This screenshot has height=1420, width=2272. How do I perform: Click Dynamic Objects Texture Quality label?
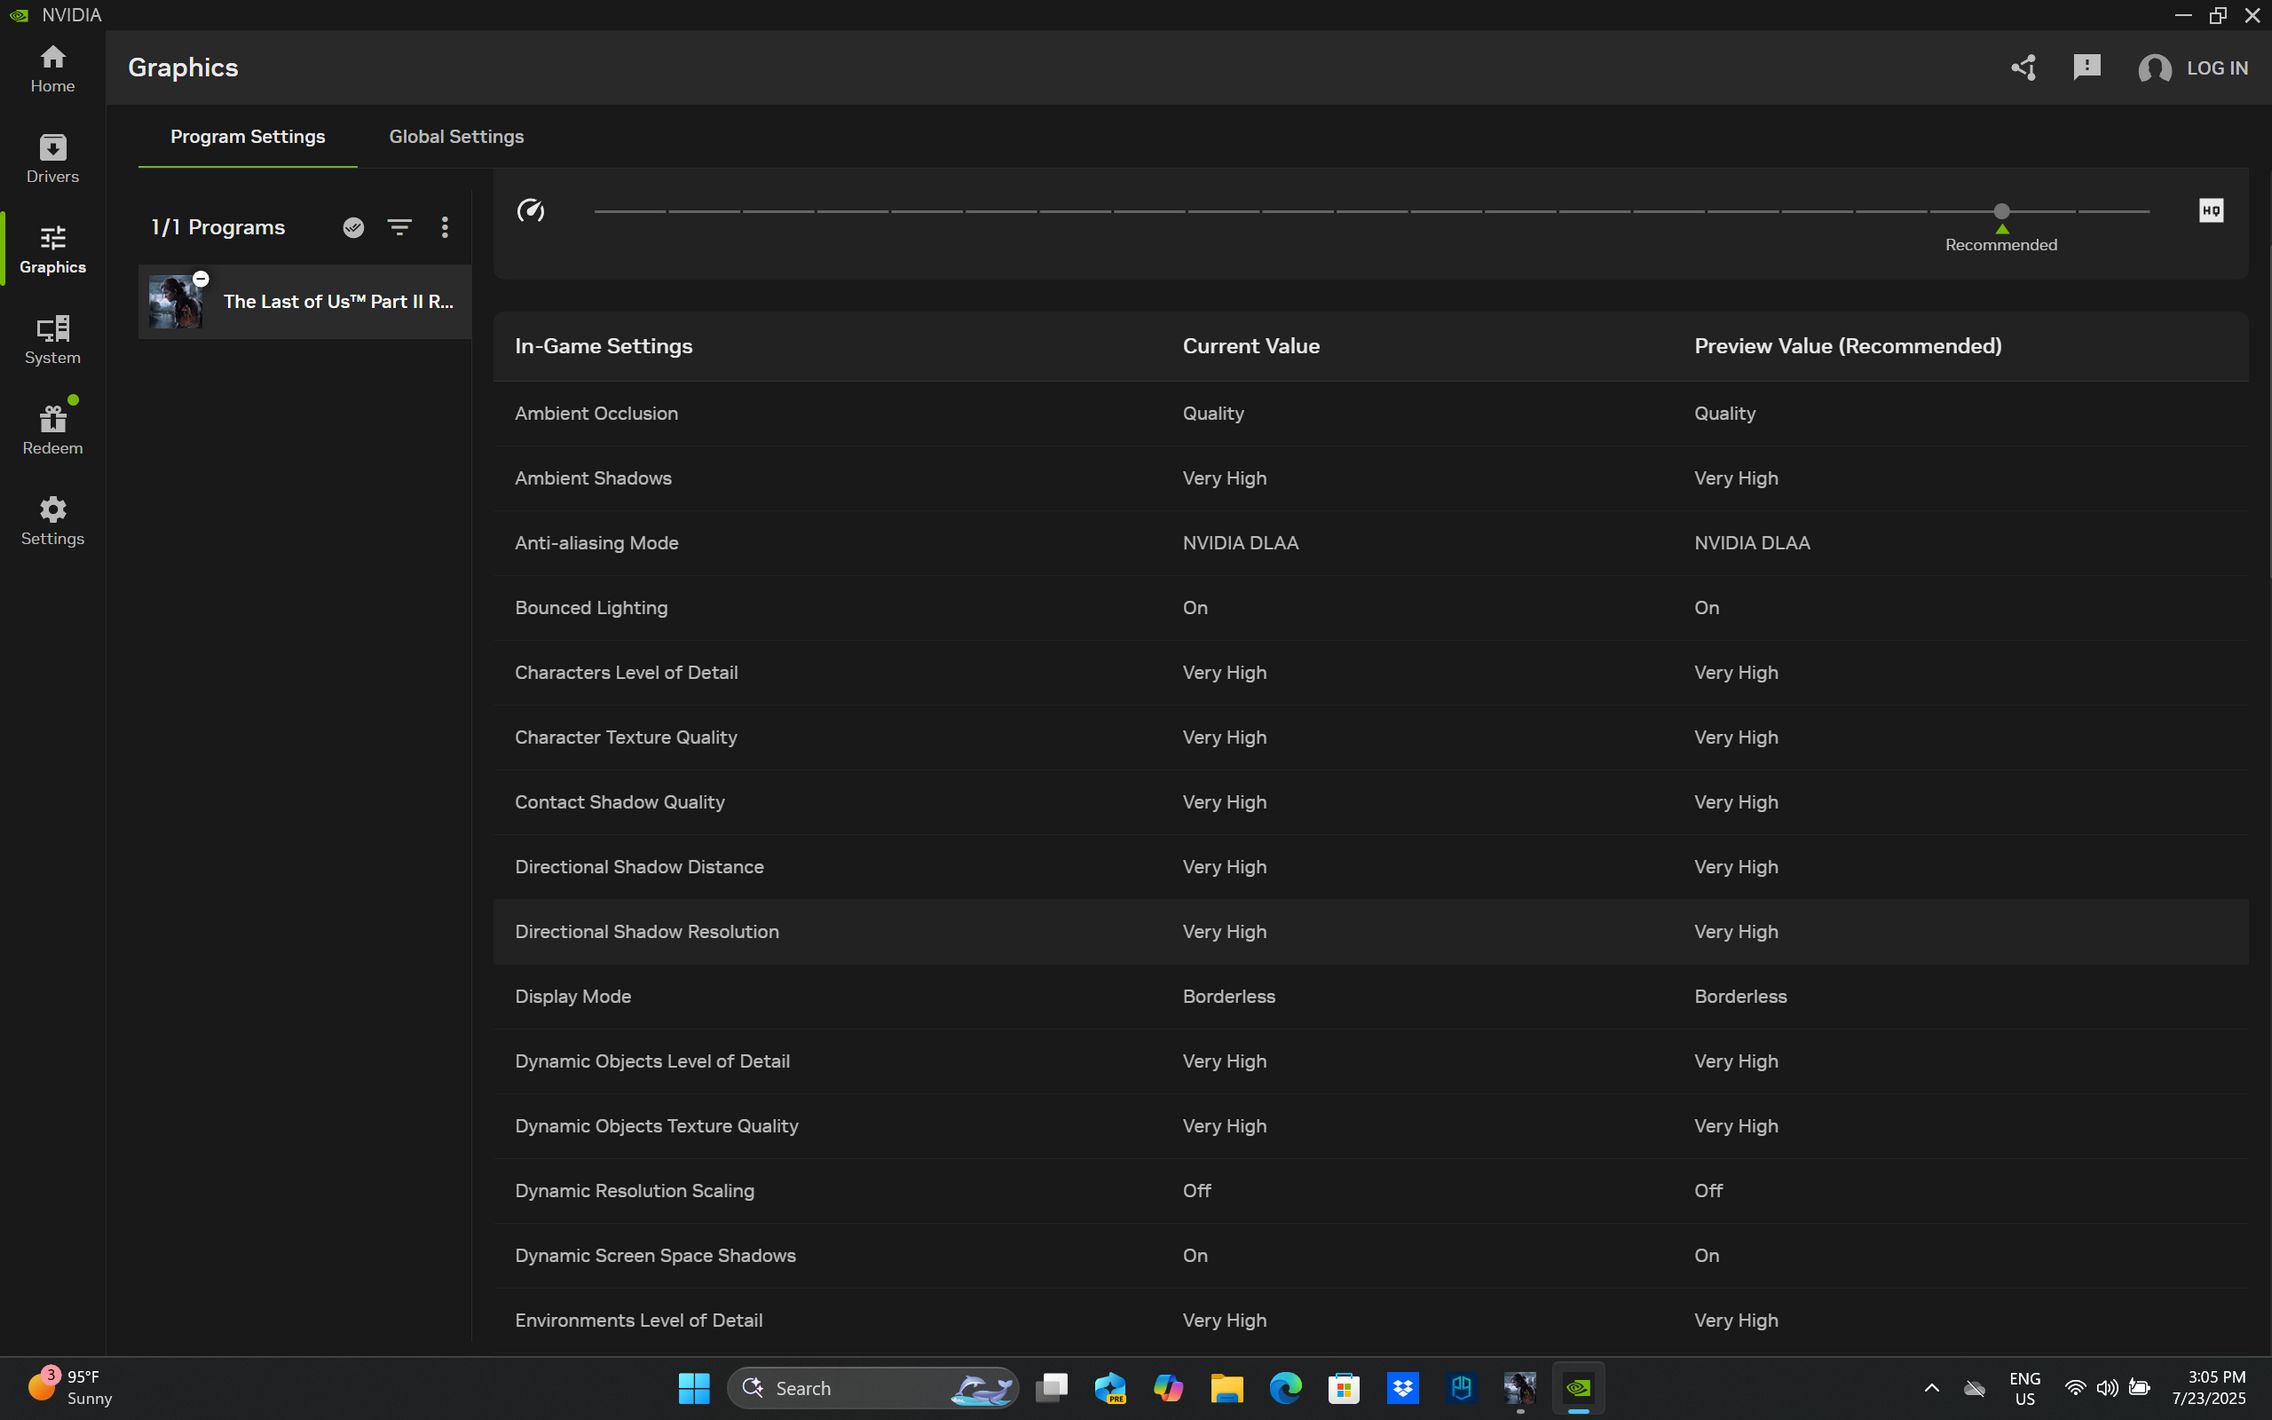point(656,1127)
